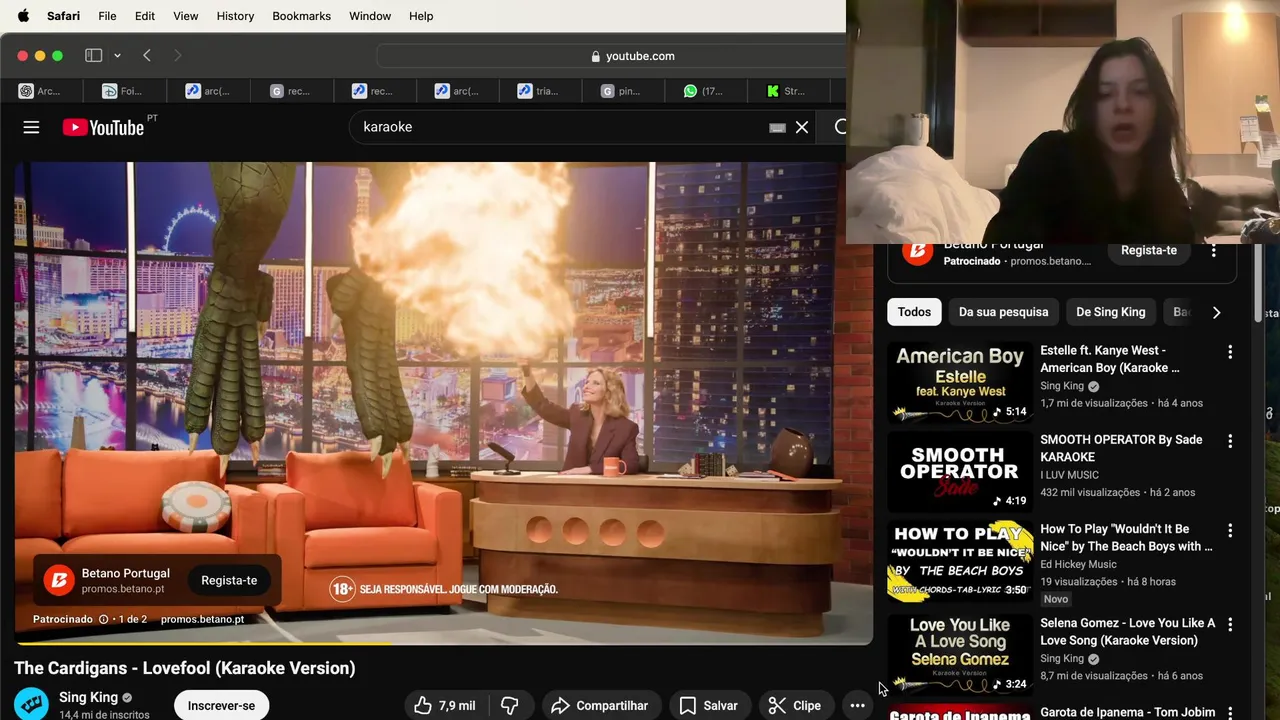This screenshot has width=1280, height=720.
Task: Open options for Smooth Operator video
Action: [x=1230, y=441]
